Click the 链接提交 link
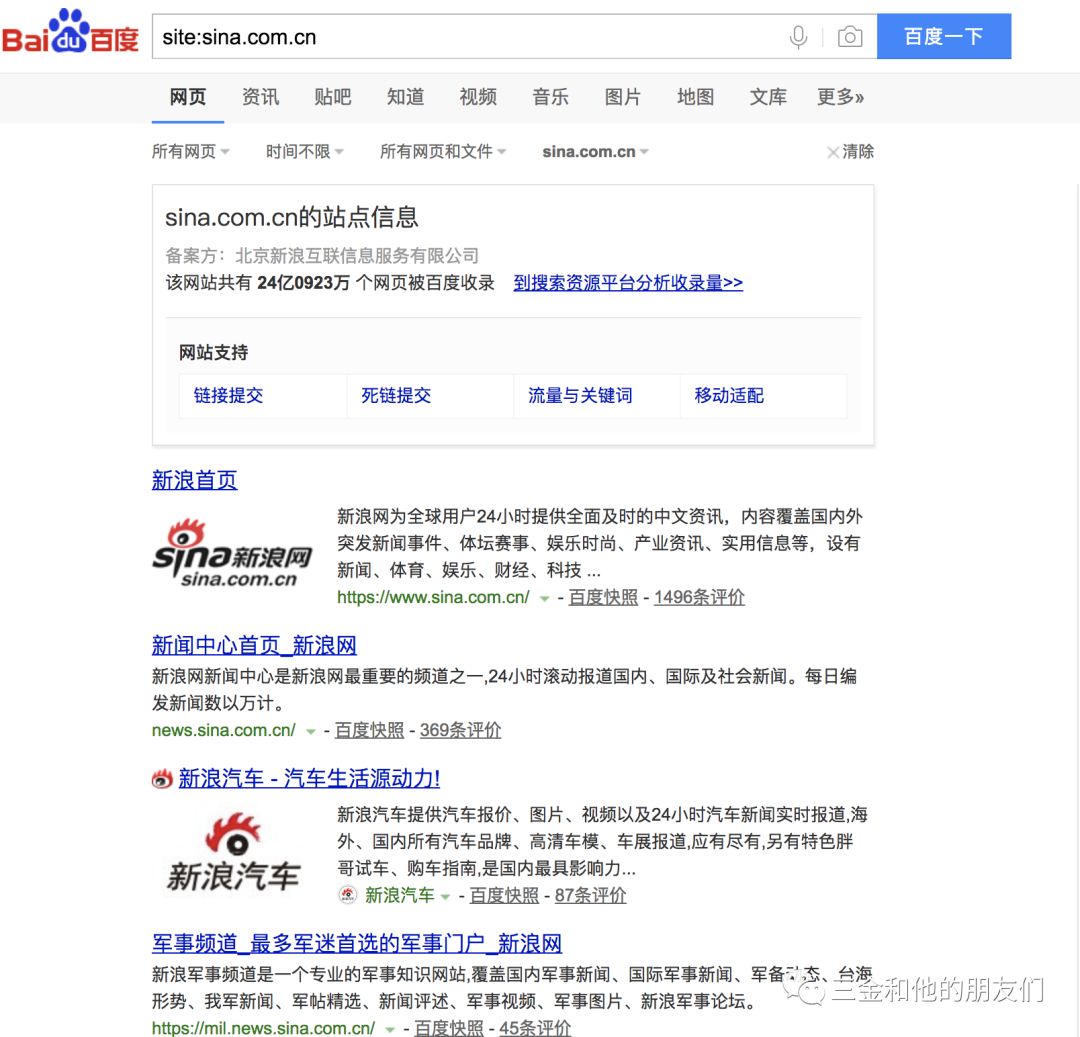Viewport: 1080px width, 1037px height. coord(229,395)
